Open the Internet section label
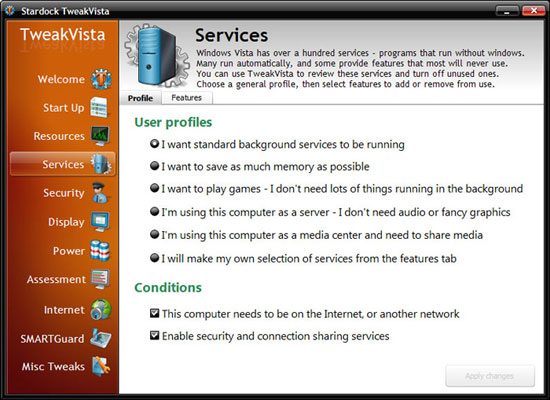 (x=64, y=310)
